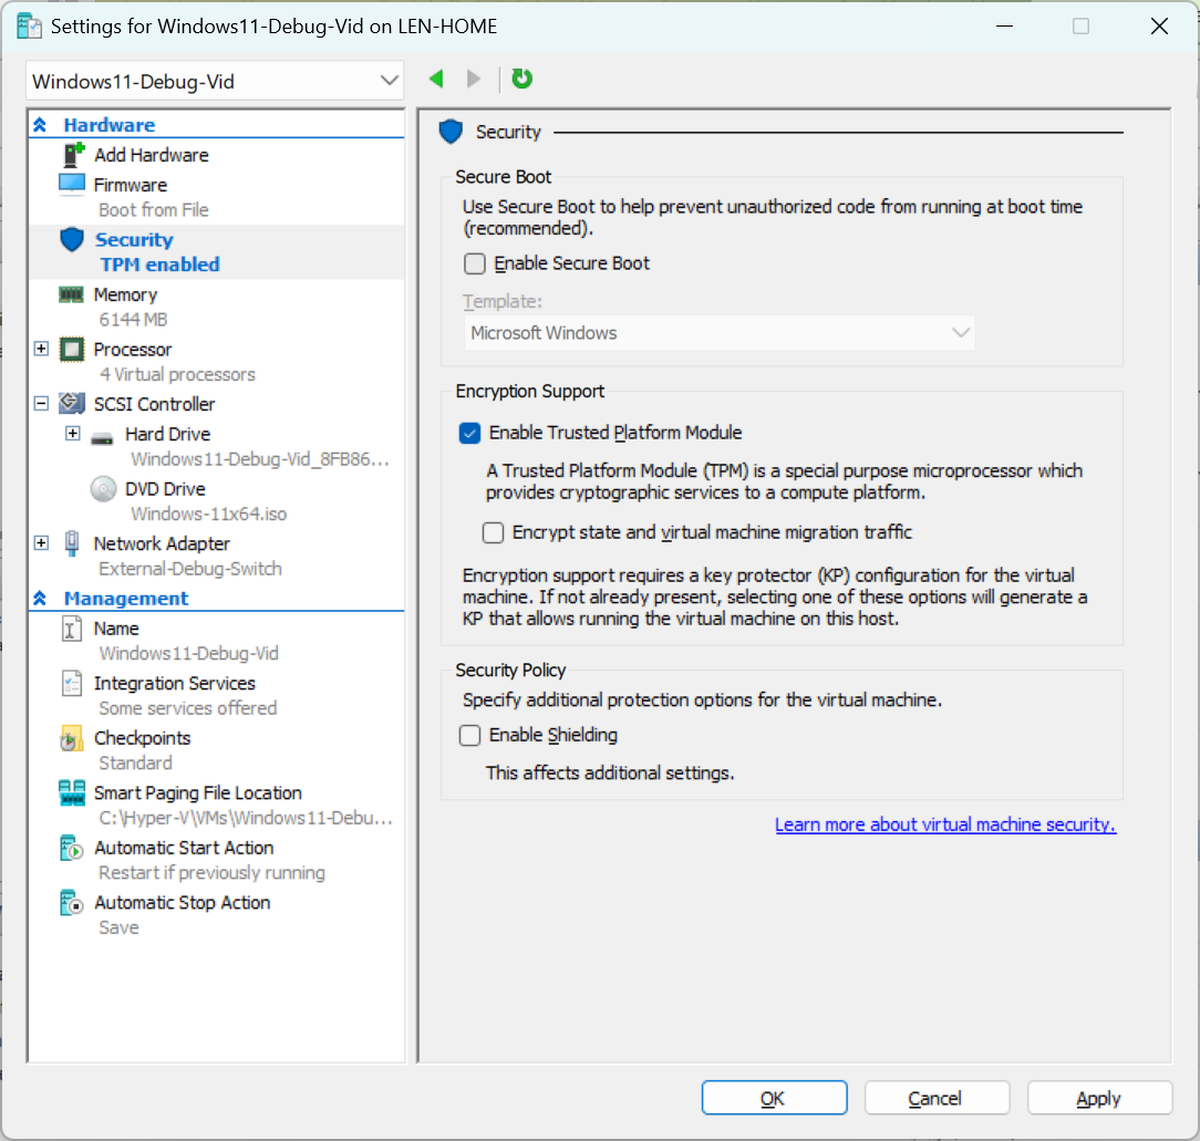This screenshot has width=1200, height=1141.
Task: Click the SCSI Controller icon
Action: coord(72,404)
